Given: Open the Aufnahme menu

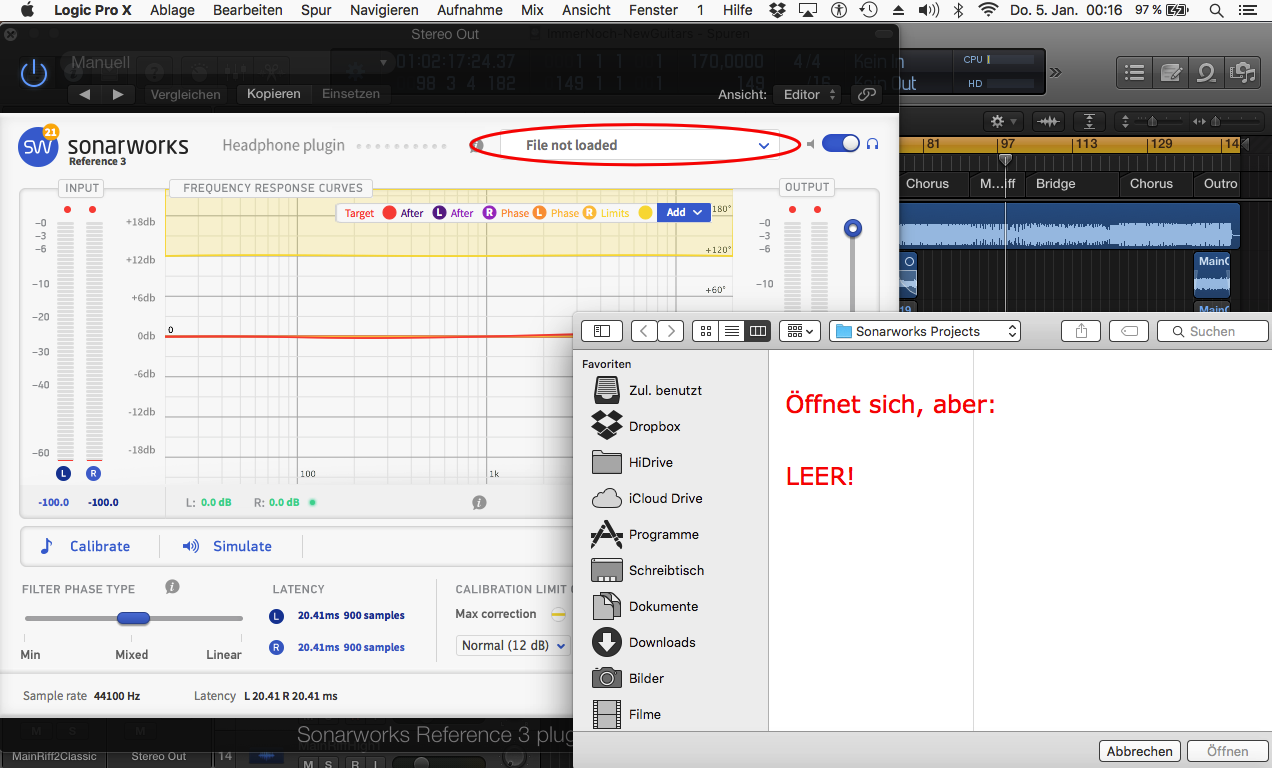Looking at the screenshot, I should tap(469, 10).
